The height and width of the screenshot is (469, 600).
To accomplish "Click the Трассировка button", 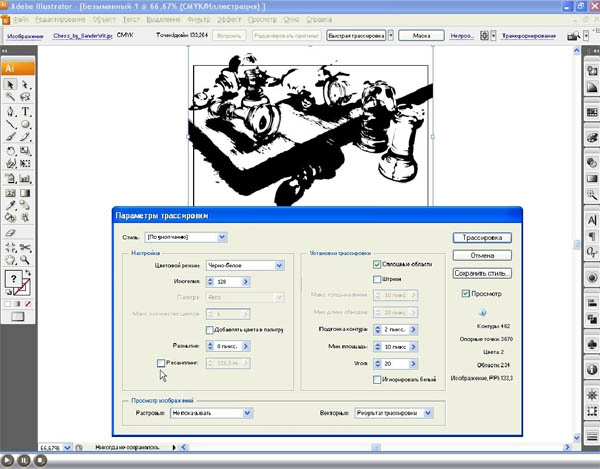I will coord(482,238).
